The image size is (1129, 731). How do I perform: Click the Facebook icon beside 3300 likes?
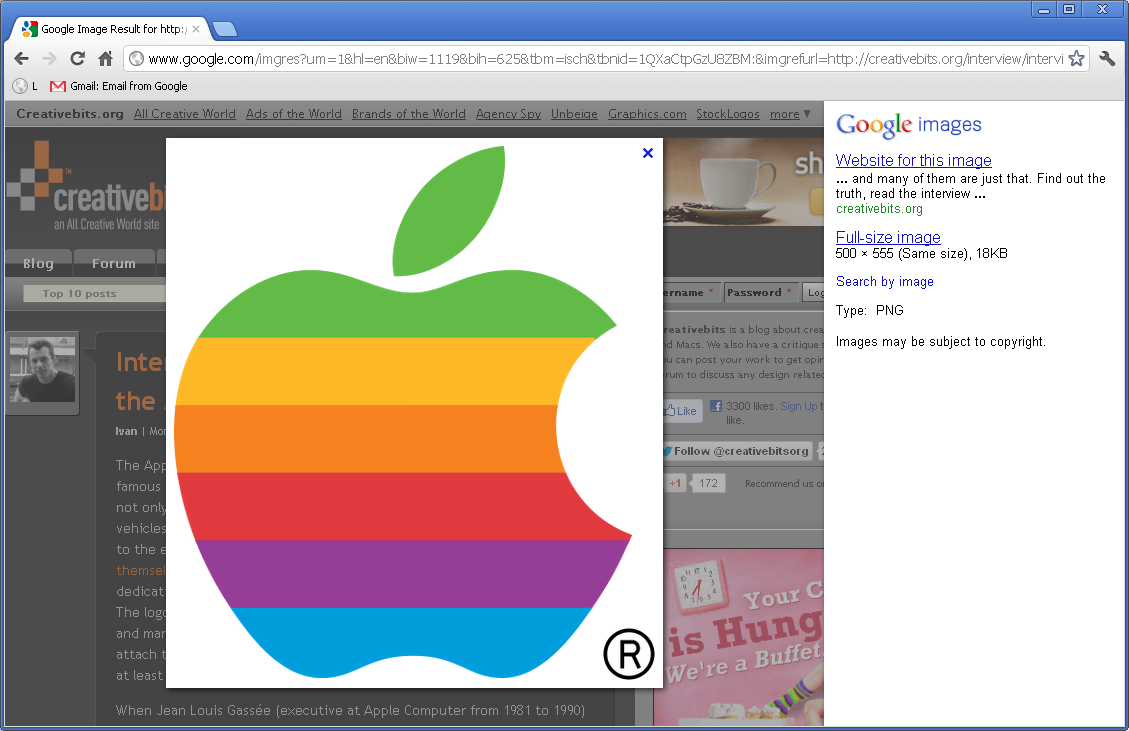[716, 406]
